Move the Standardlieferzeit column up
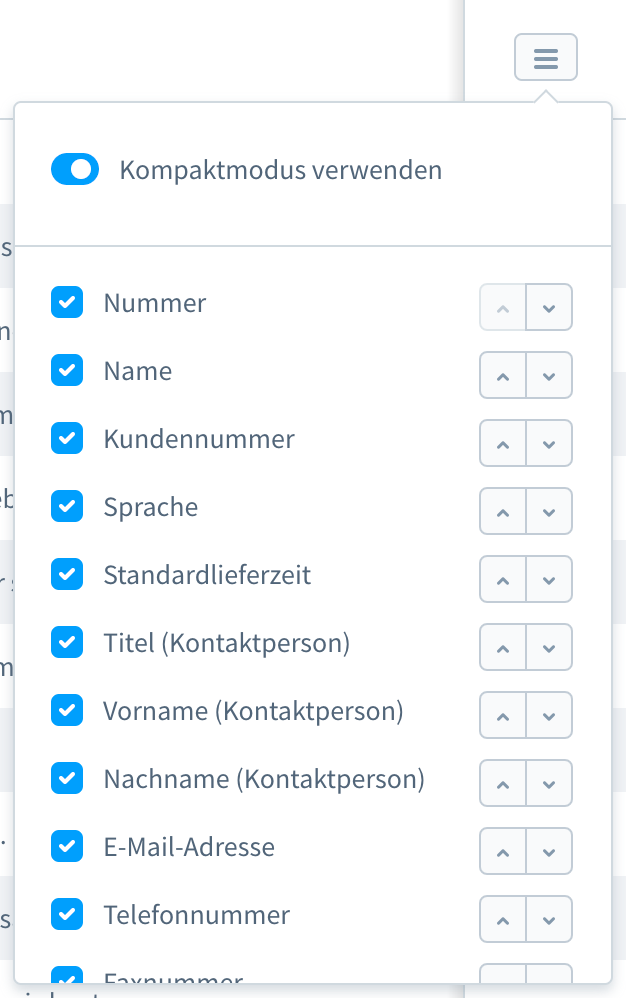Image resolution: width=626 pixels, height=998 pixels. 502,579
